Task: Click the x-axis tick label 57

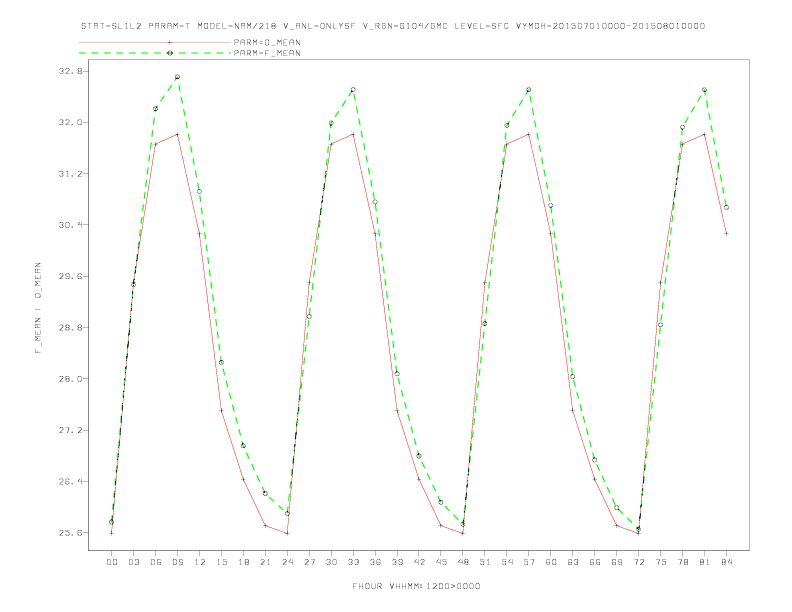Action: (529, 562)
